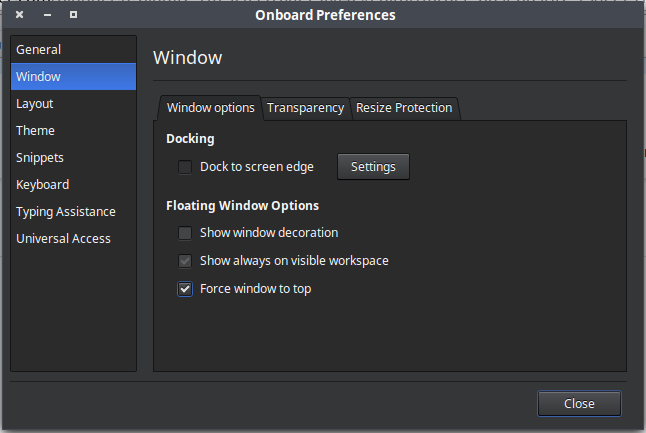The image size is (646, 433).
Task: Open Keyboard preferences section
Action: tap(42, 185)
